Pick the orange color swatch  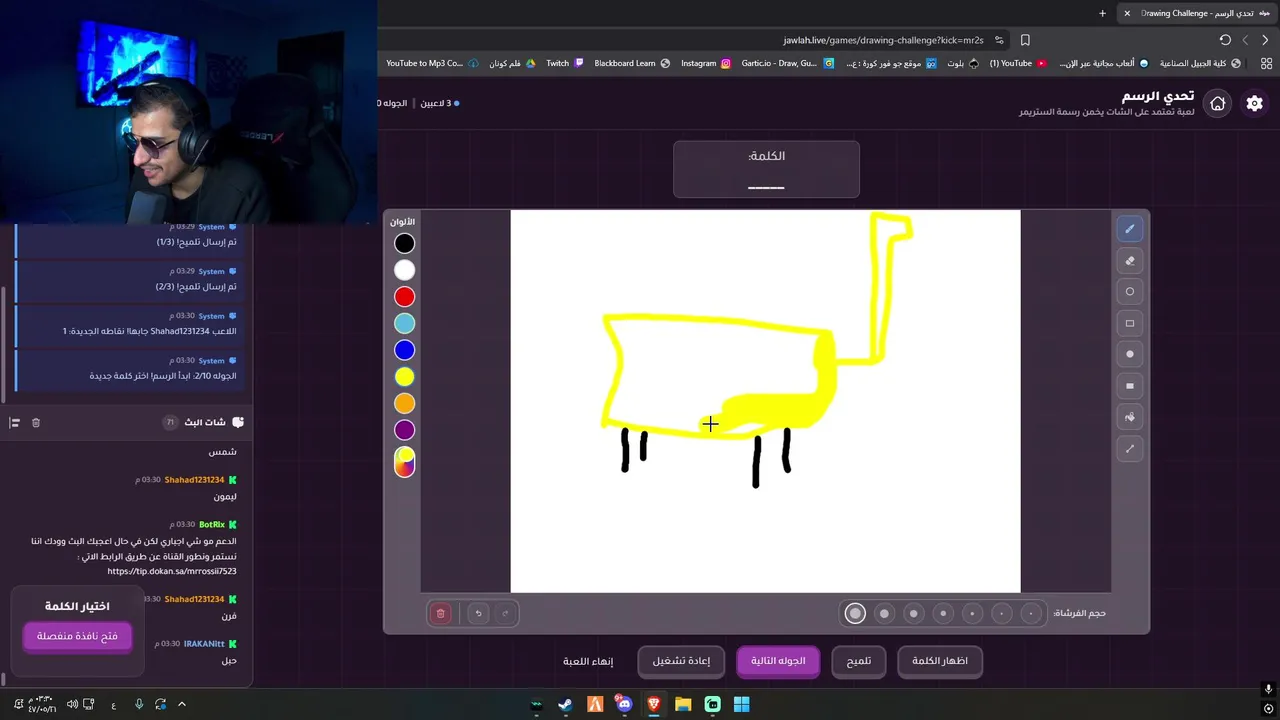tap(404, 403)
